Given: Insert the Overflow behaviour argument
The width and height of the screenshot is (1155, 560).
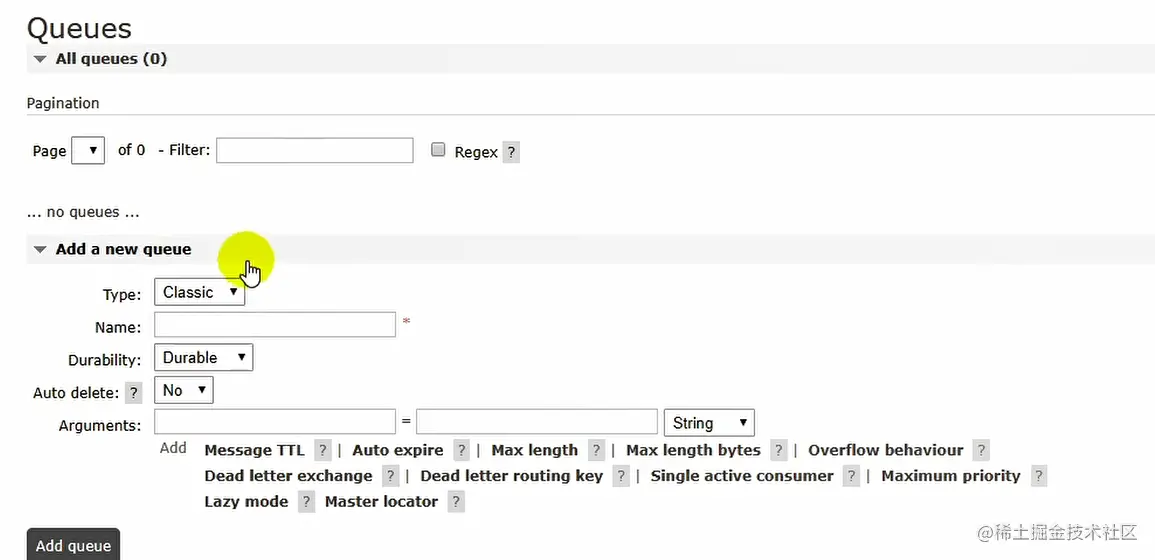Looking at the screenshot, I should 885,450.
